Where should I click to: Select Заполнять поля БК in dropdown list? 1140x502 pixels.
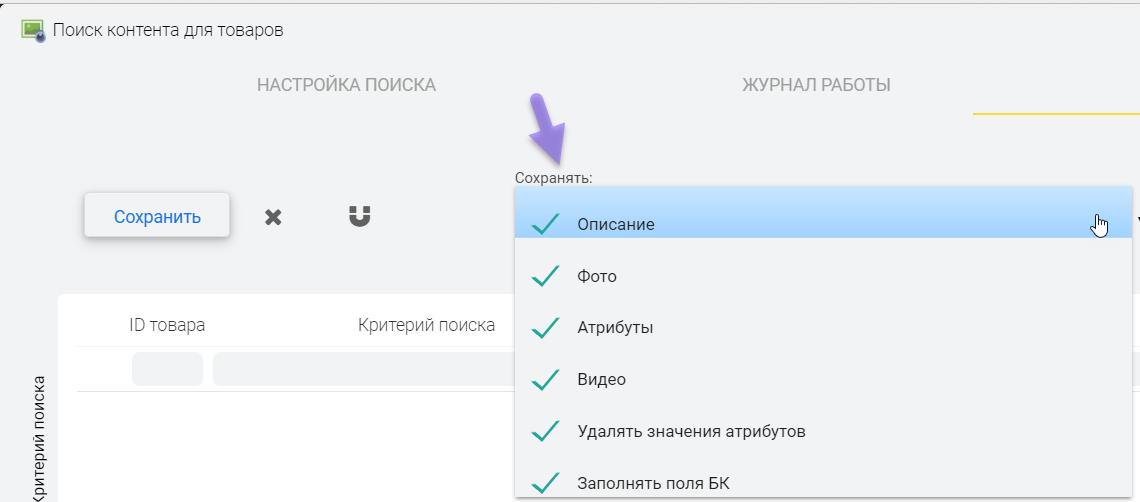[653, 484]
